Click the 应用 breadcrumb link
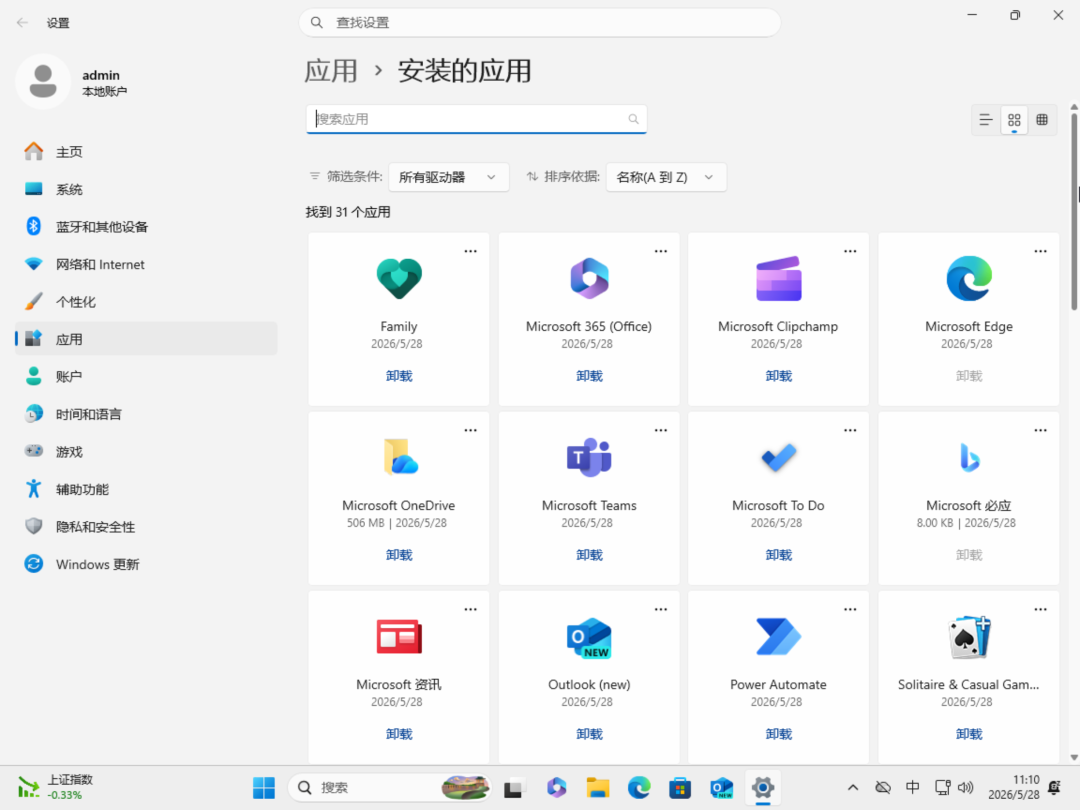The height and width of the screenshot is (810, 1080). [x=331, y=71]
